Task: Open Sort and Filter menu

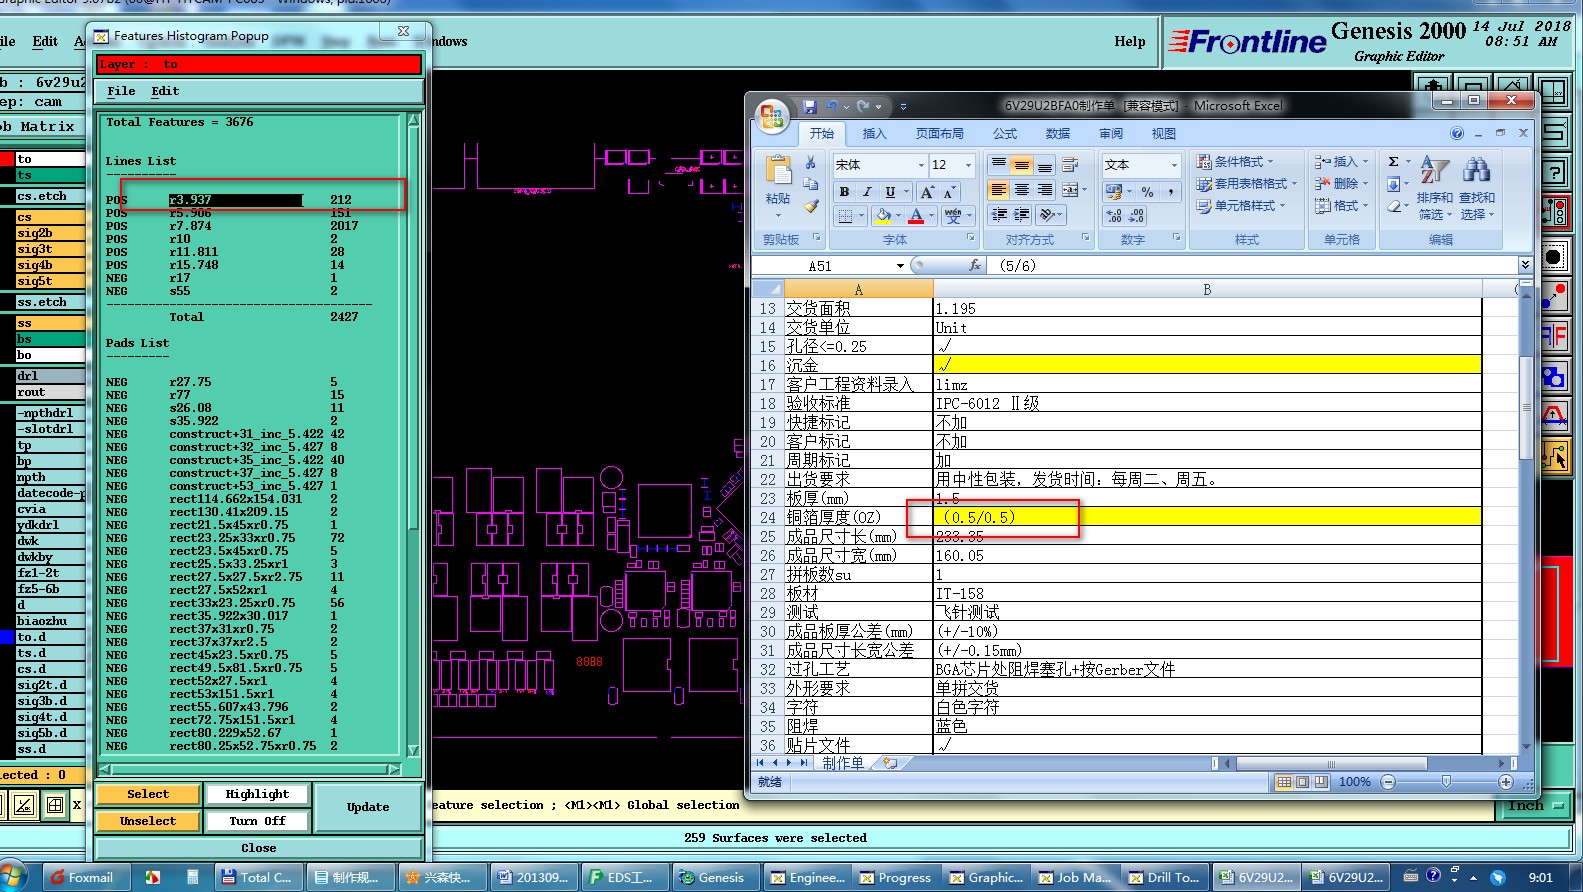Action: point(1435,188)
